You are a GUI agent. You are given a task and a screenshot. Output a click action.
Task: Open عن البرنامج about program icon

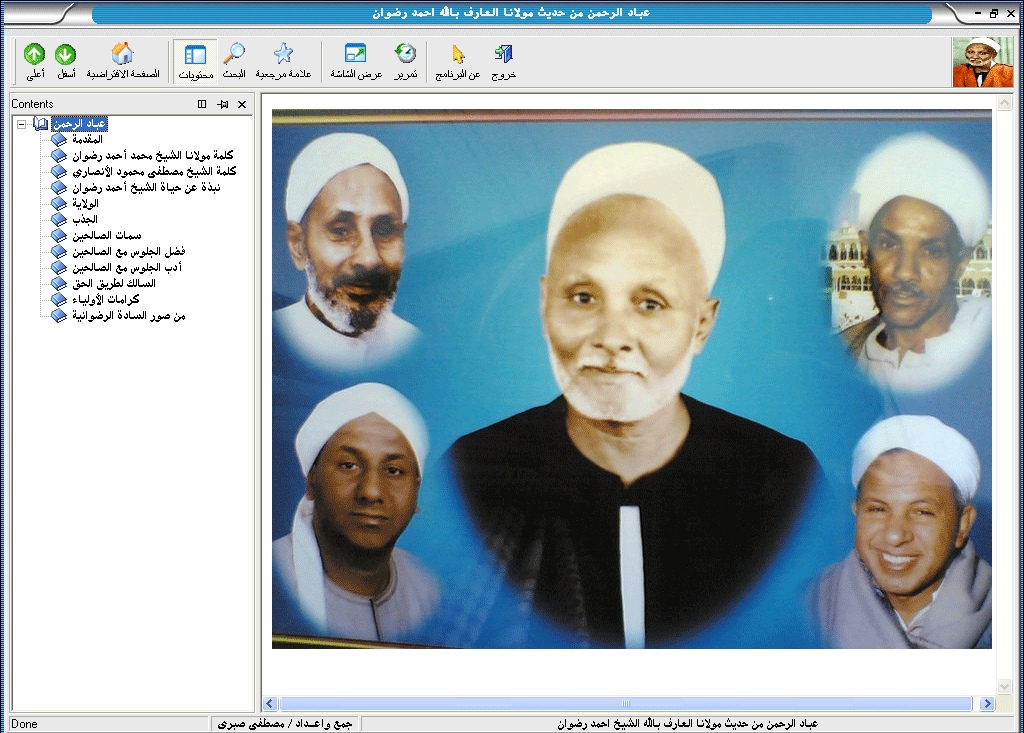pyautogui.click(x=458, y=56)
